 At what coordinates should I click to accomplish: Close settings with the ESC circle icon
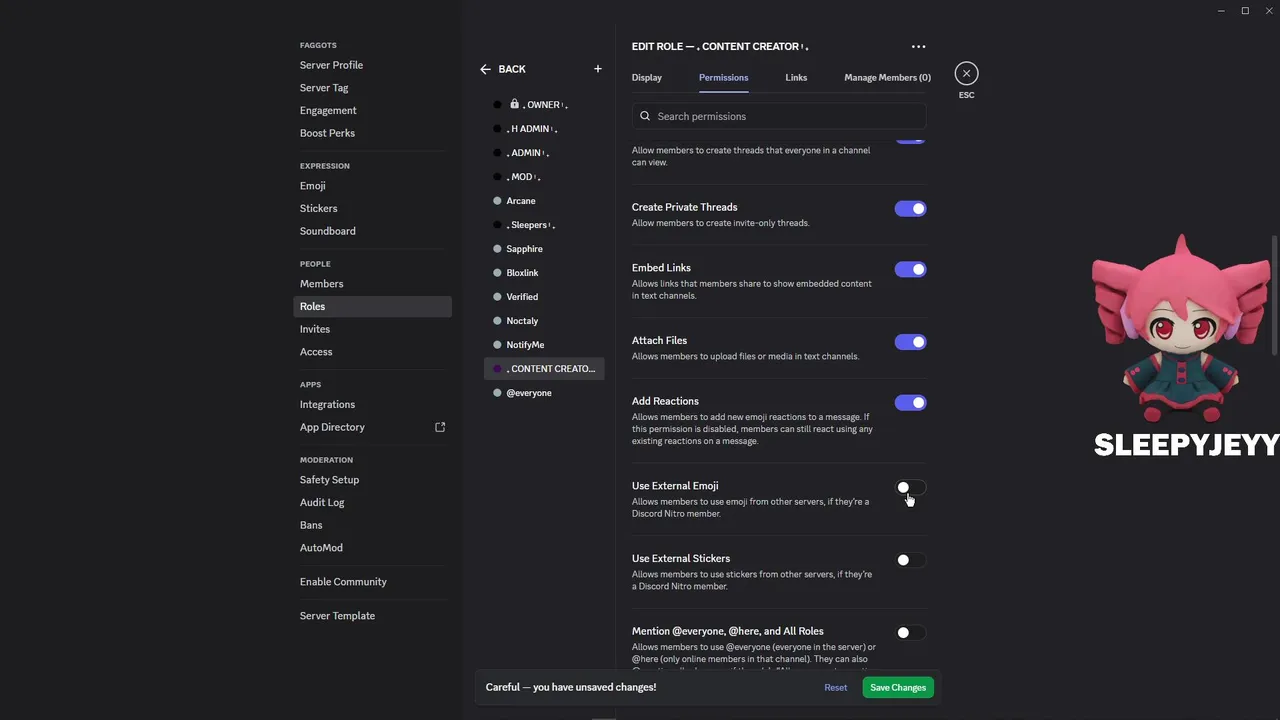[966, 73]
